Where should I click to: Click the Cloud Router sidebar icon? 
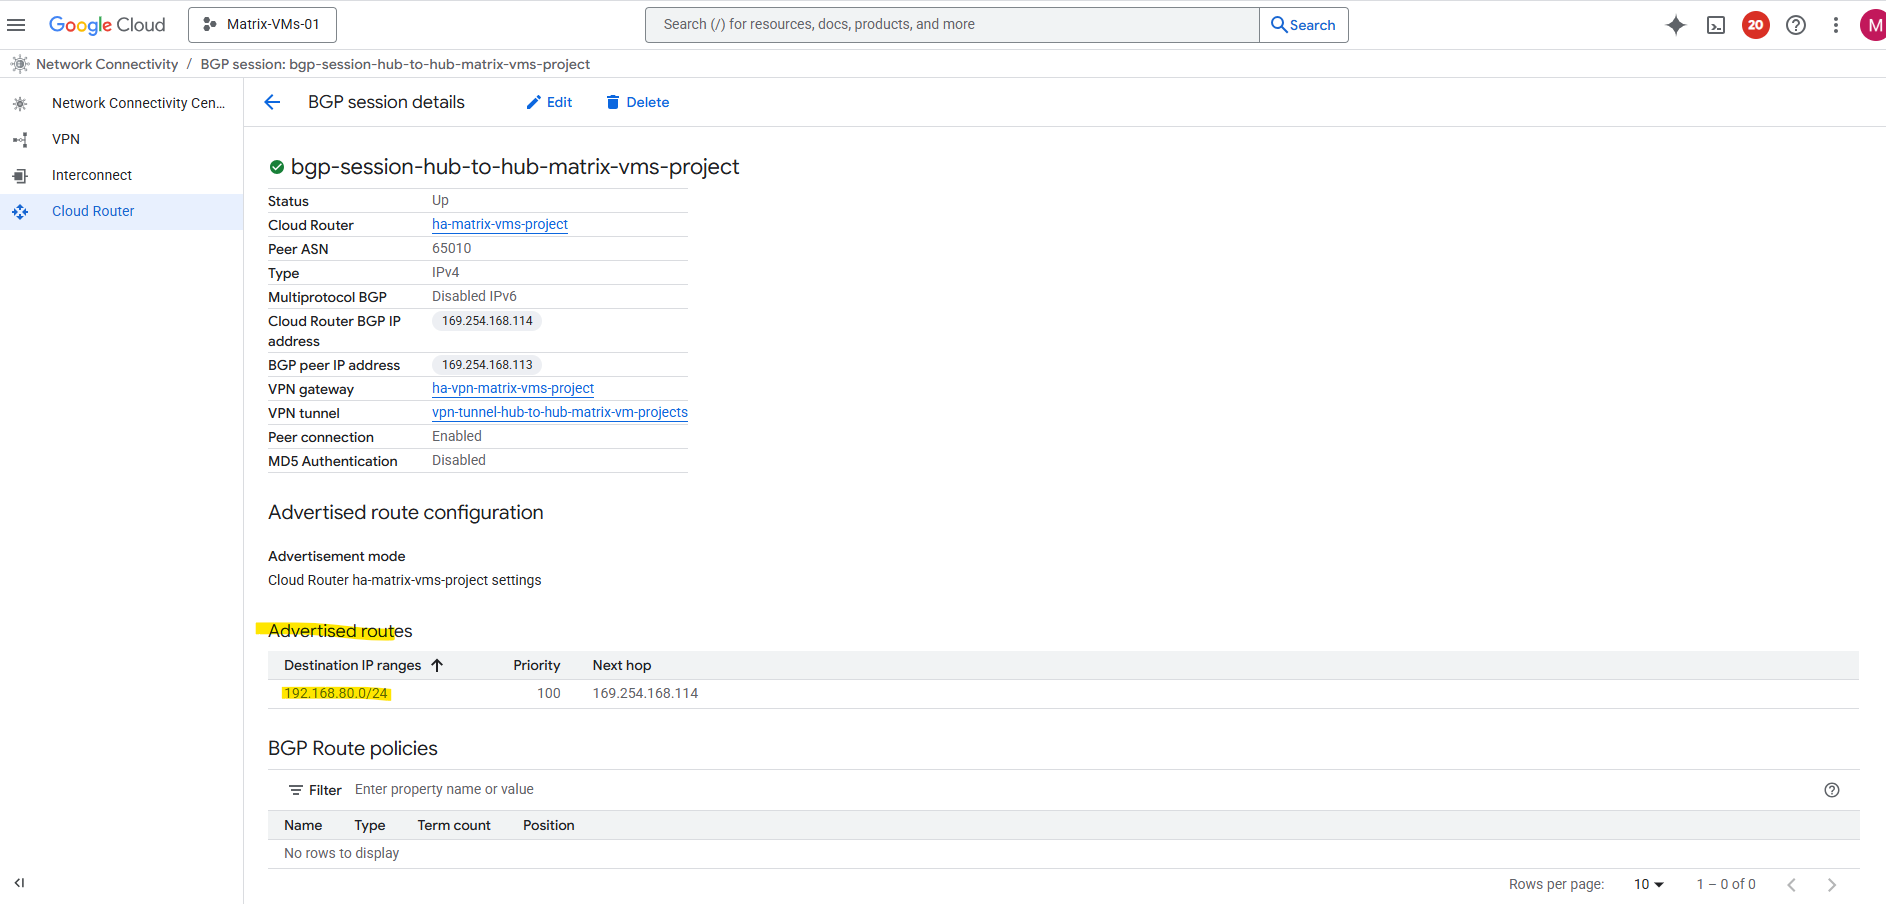[20, 211]
